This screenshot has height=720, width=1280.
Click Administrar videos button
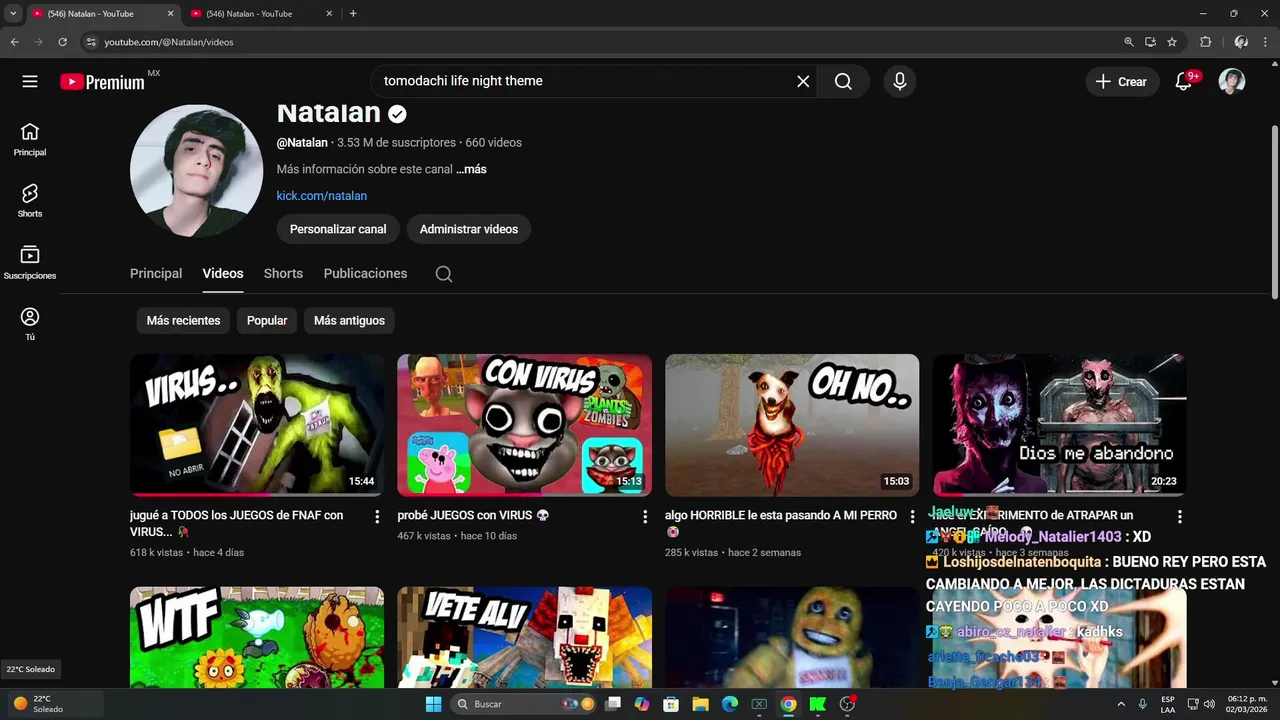(x=469, y=229)
